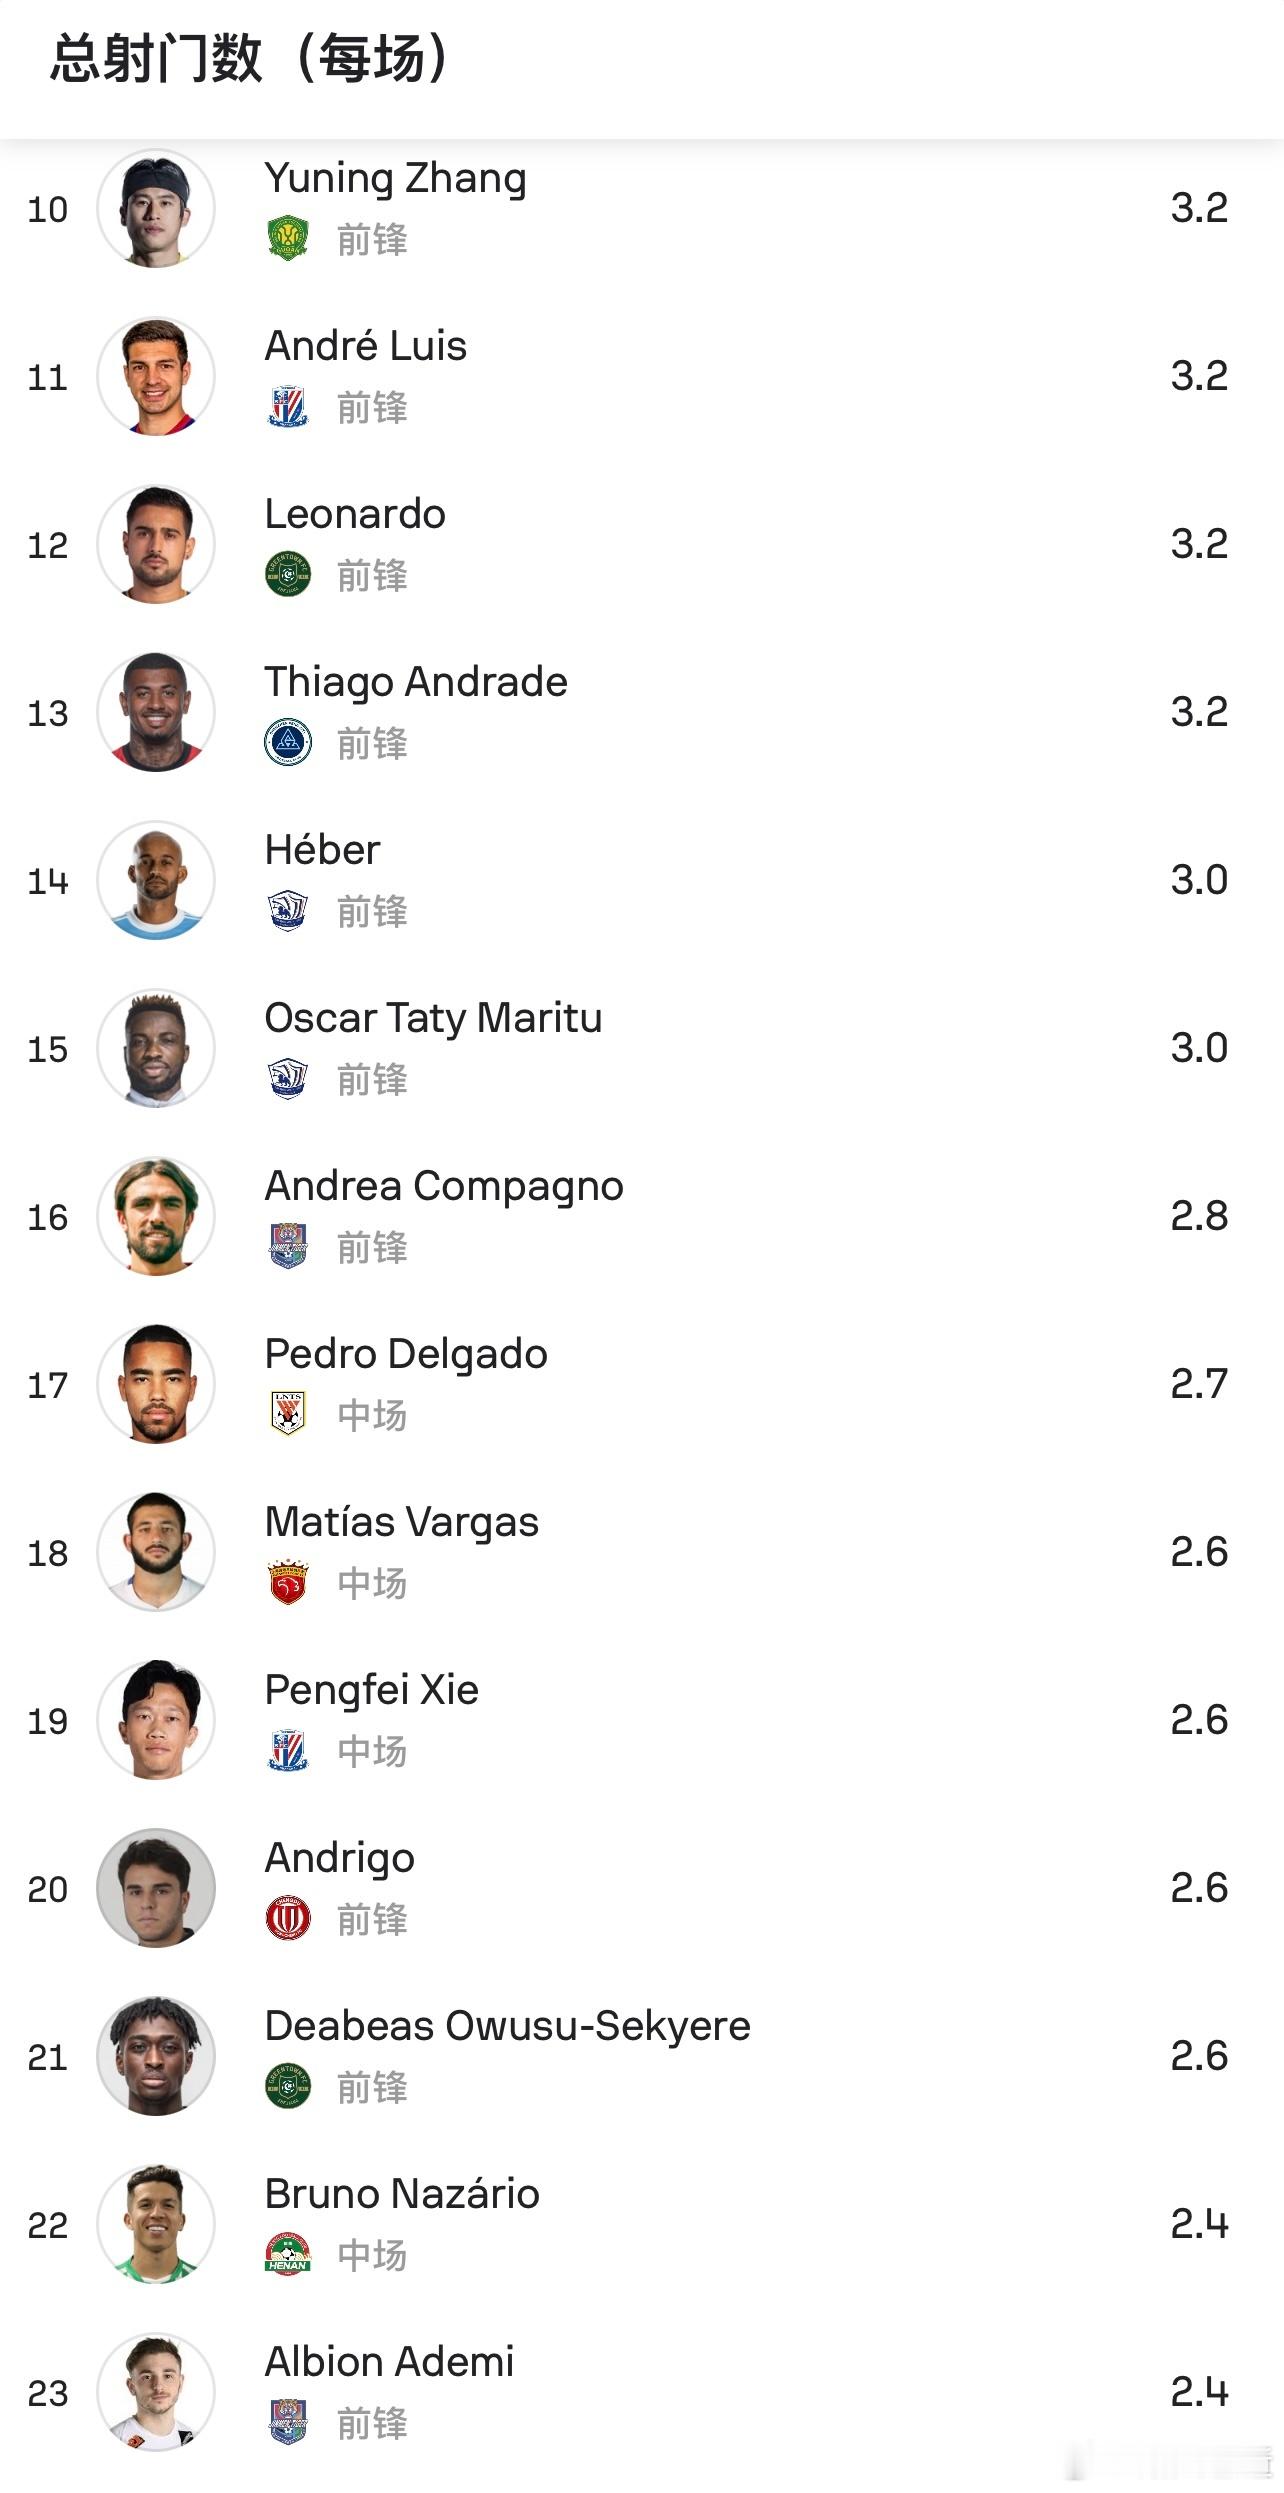
Task: Tap the club badge under André Luis
Action: (x=288, y=407)
